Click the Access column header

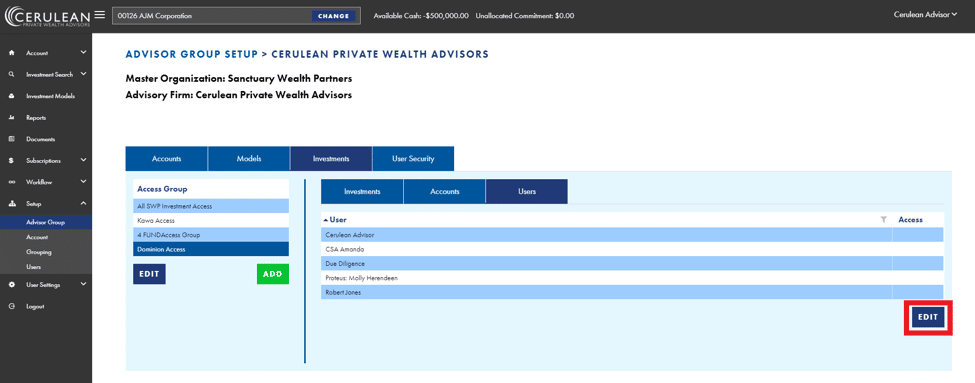(910, 219)
